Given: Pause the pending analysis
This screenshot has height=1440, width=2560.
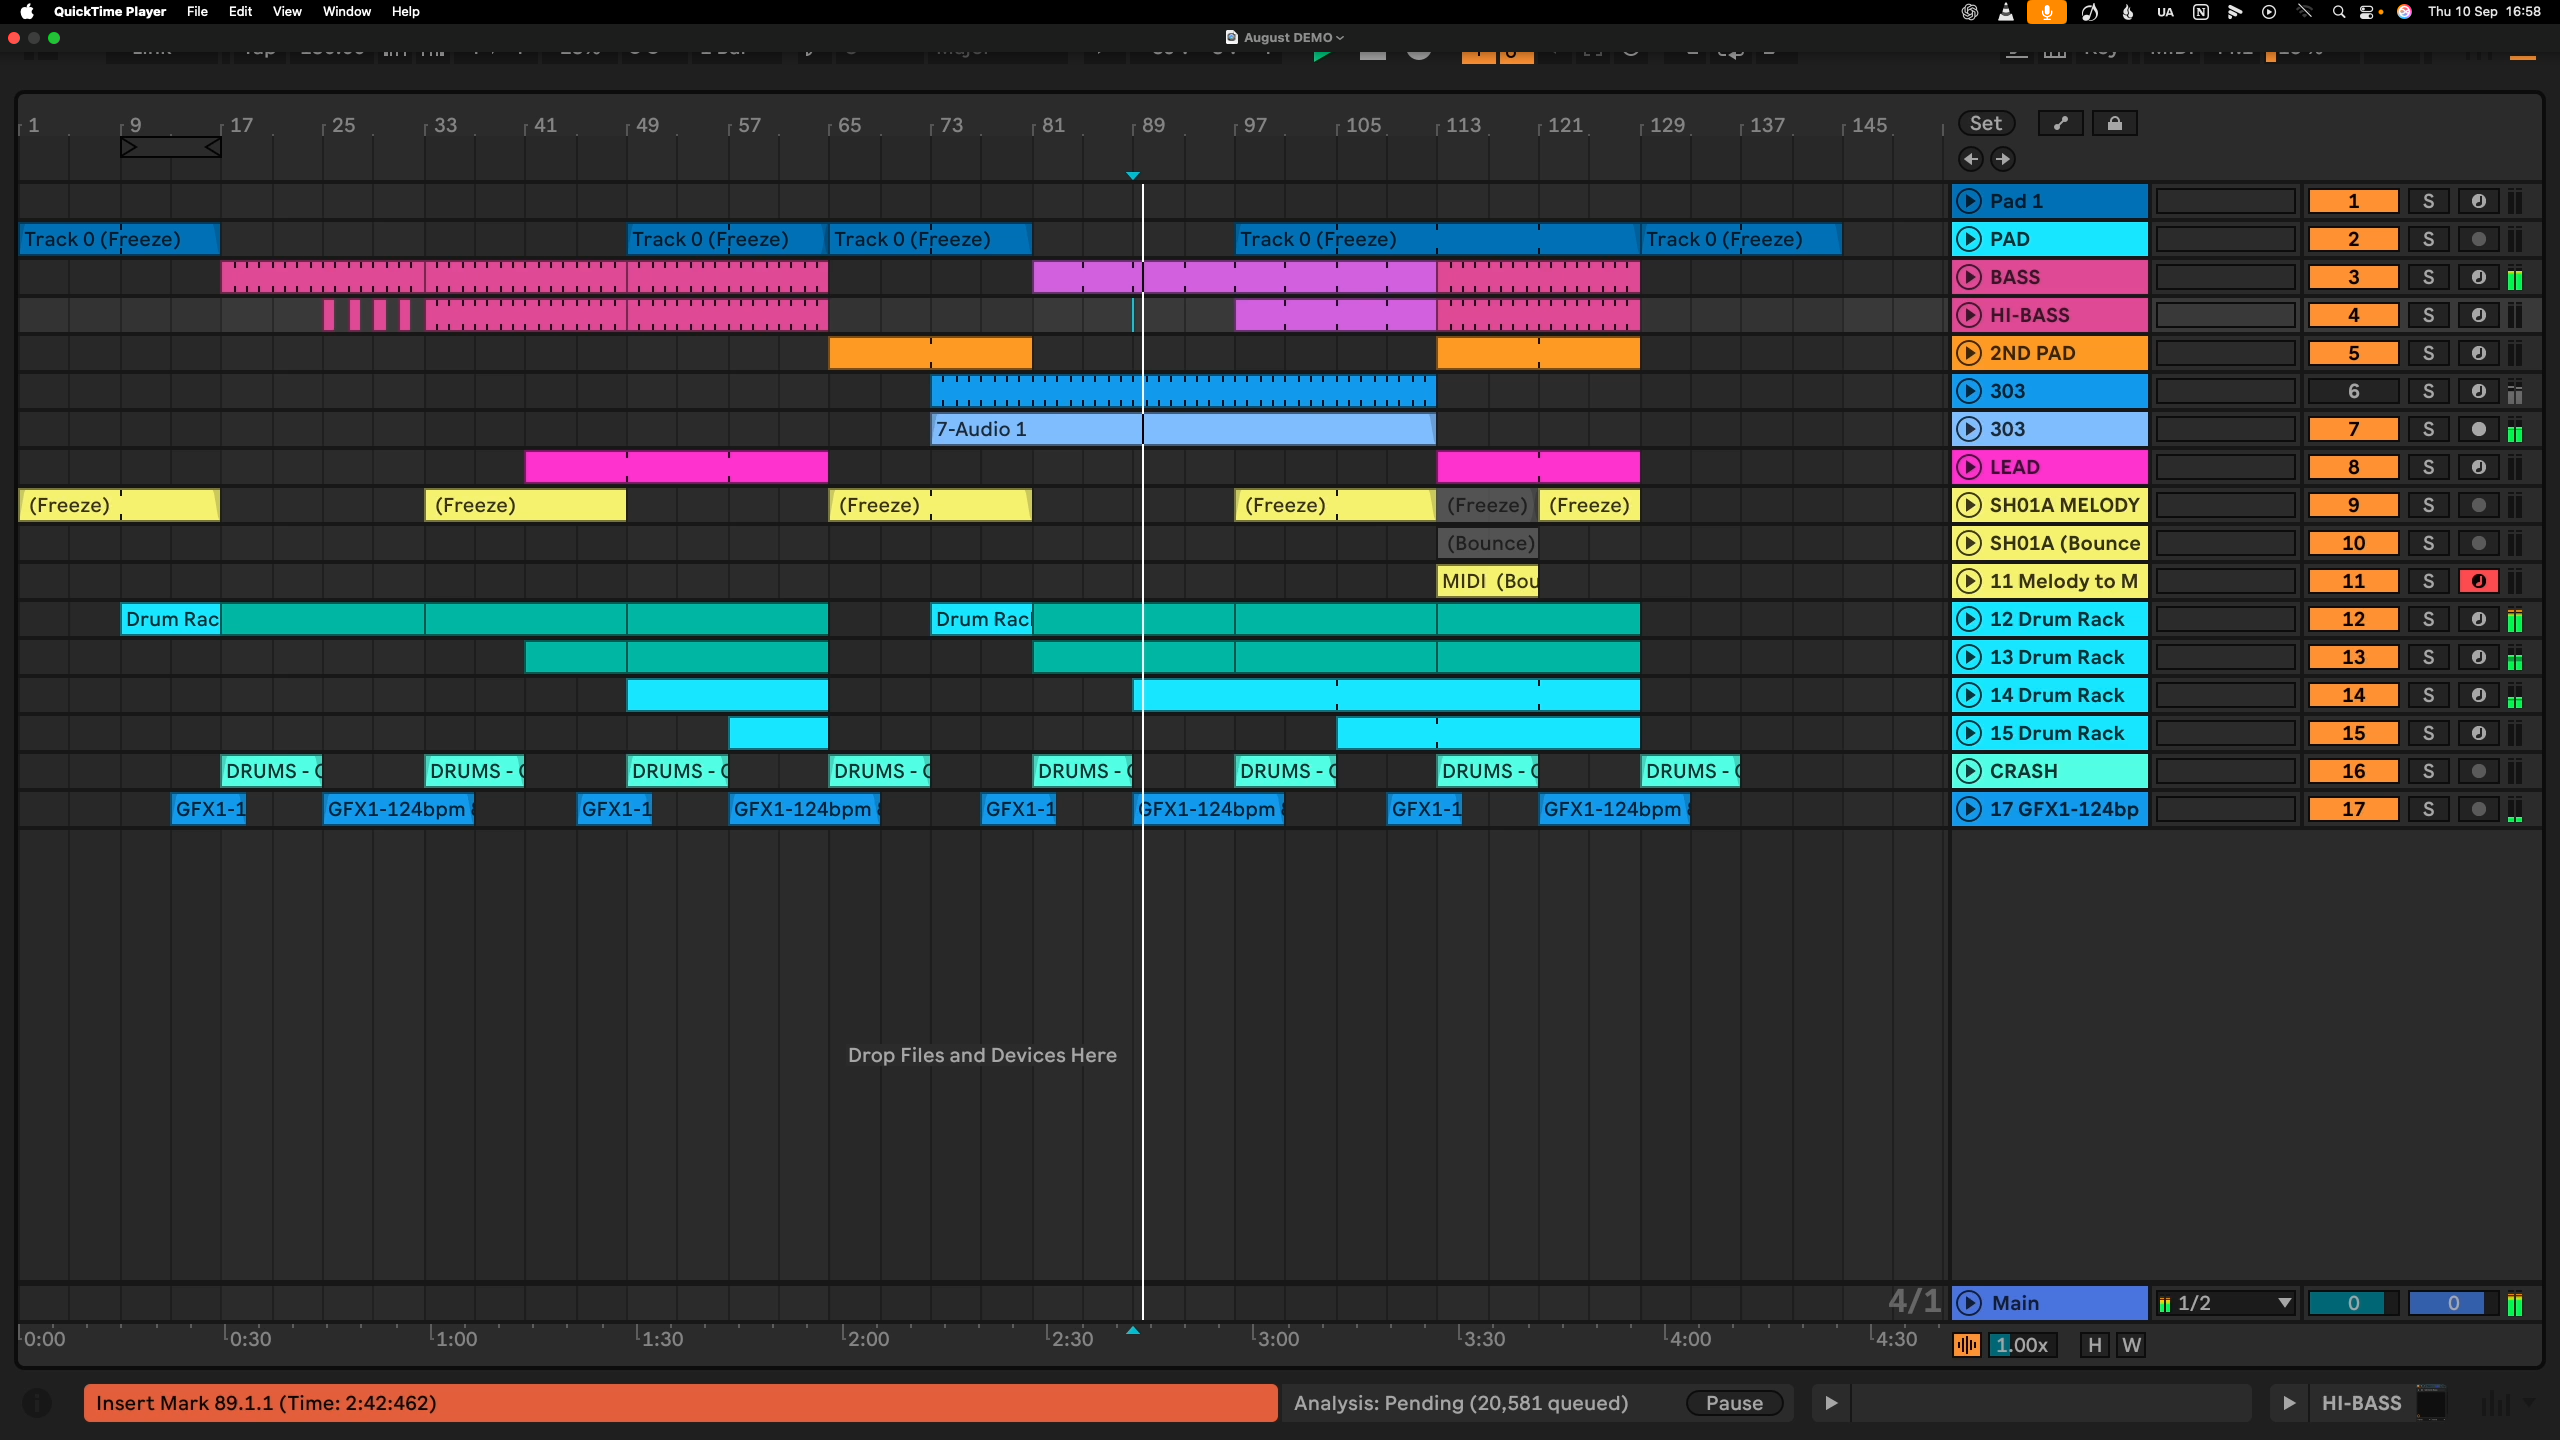Looking at the screenshot, I should click(1734, 1403).
